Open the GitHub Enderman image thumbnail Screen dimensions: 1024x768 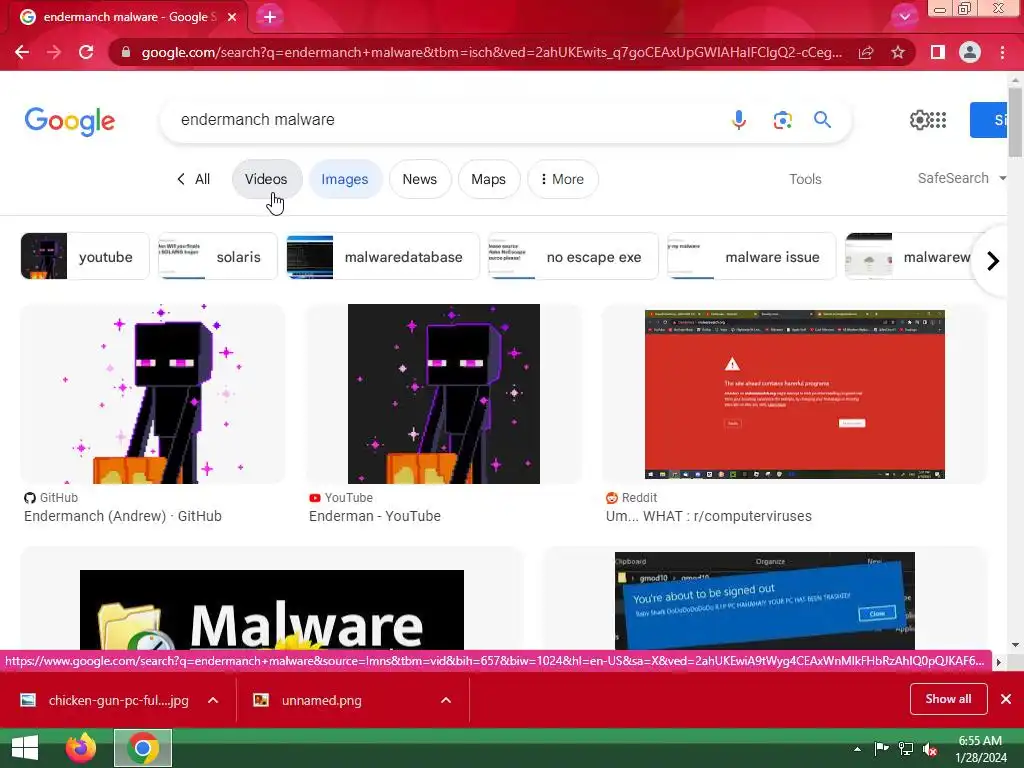pyautogui.click(x=153, y=394)
